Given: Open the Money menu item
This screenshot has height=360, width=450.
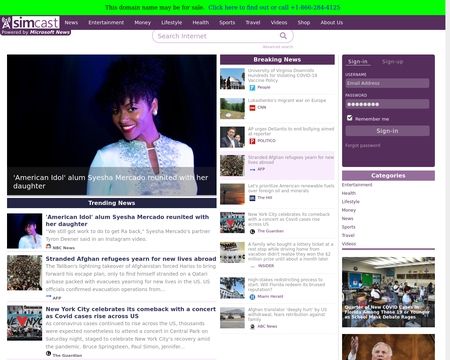Looking at the screenshot, I should [142, 23].
